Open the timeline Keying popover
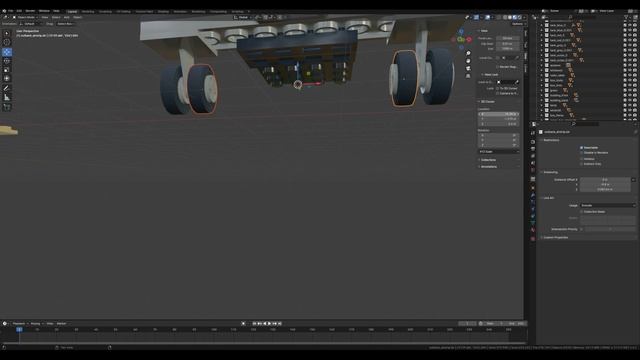Image resolution: width=640 pixels, height=360 pixels. click(x=36, y=323)
